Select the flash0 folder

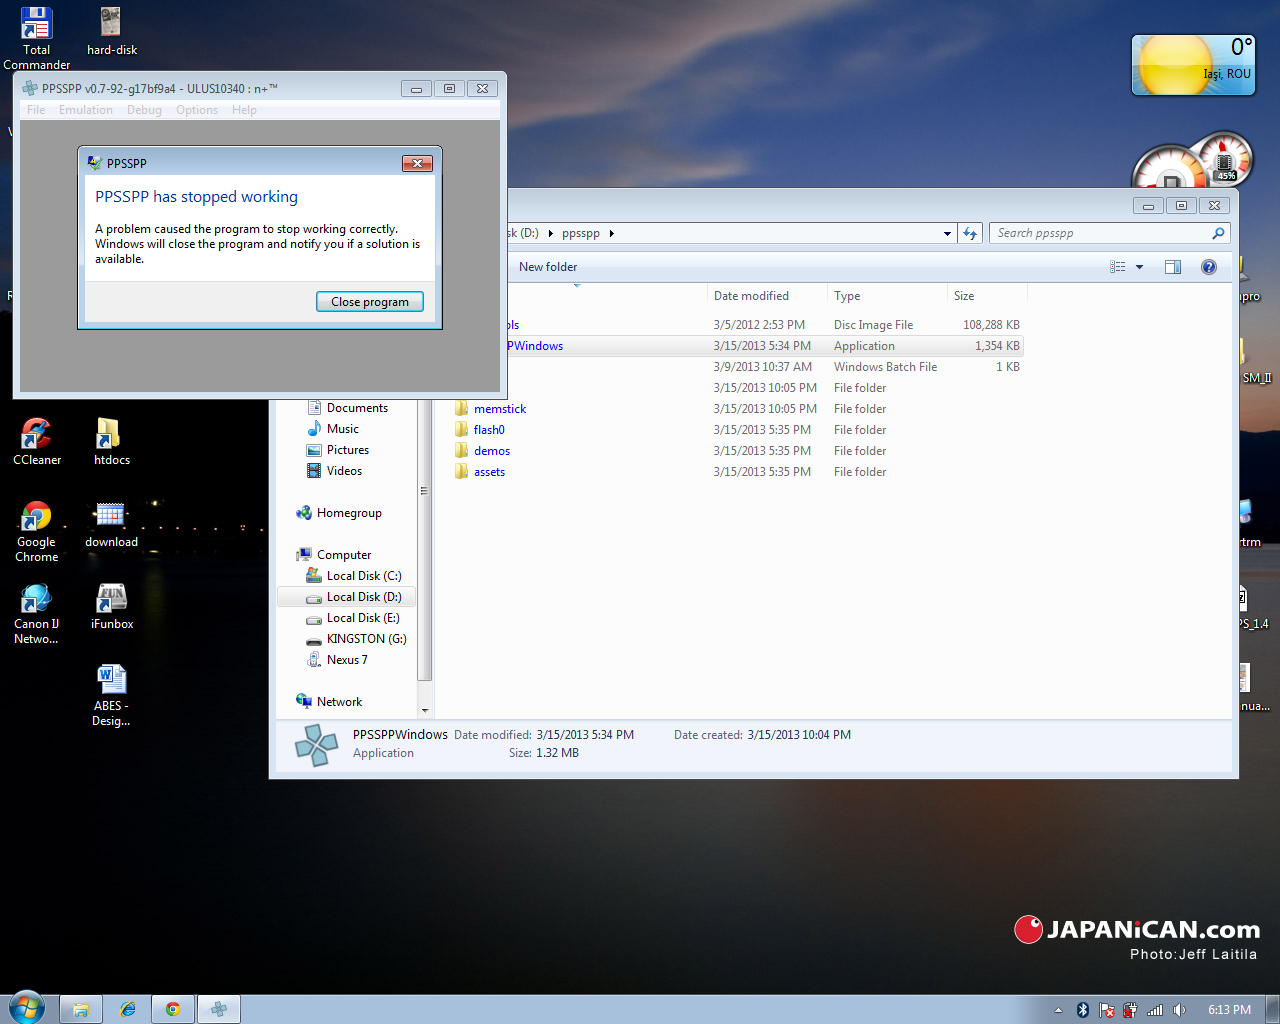click(489, 430)
